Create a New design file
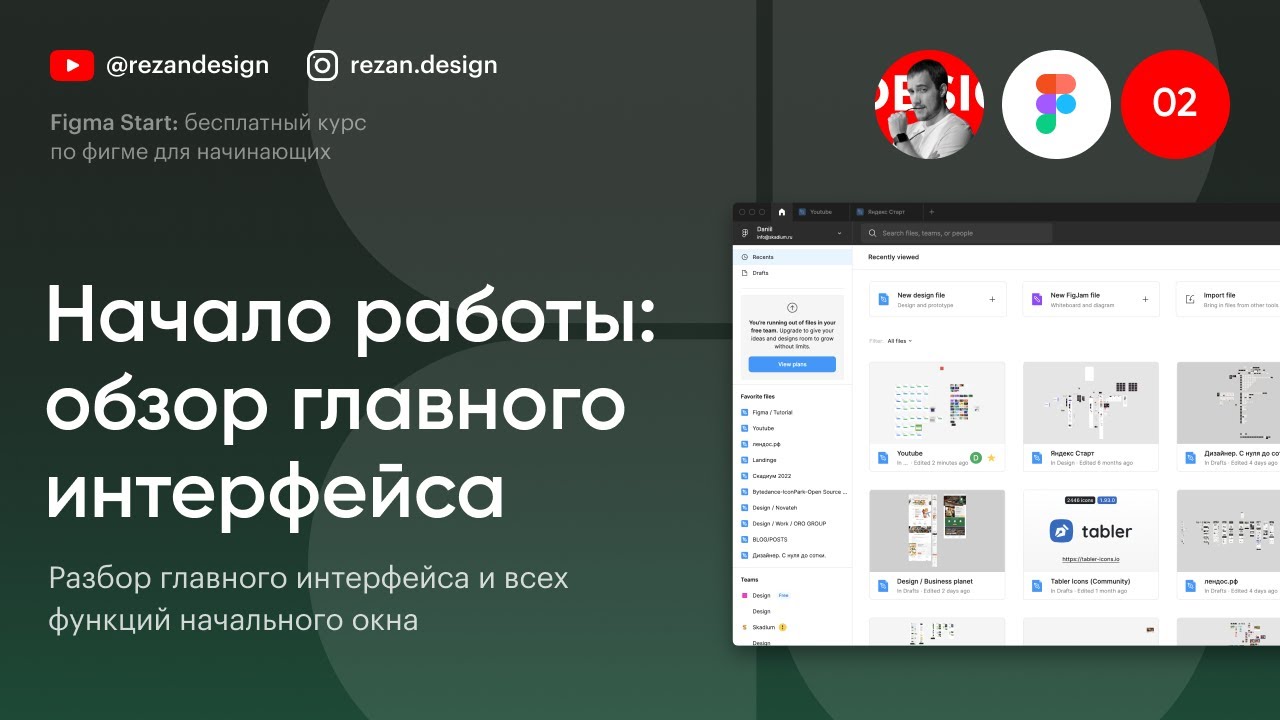Image resolution: width=1280 pixels, height=720 pixels. coord(938,299)
